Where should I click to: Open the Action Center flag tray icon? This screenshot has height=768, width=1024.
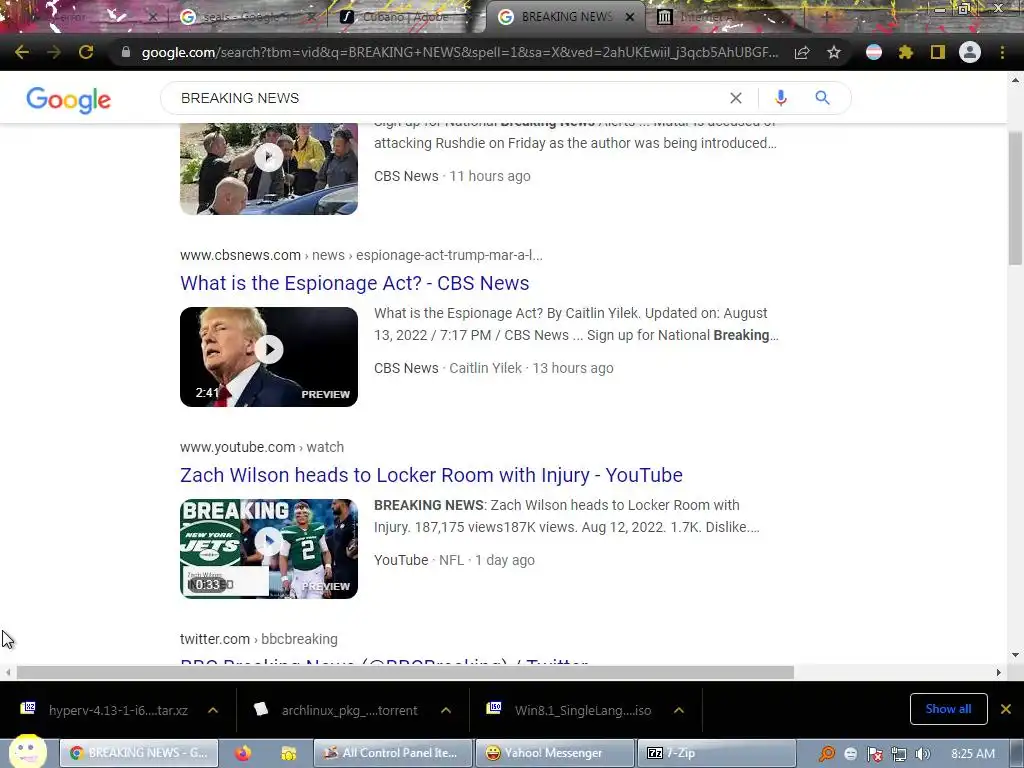[874, 754]
